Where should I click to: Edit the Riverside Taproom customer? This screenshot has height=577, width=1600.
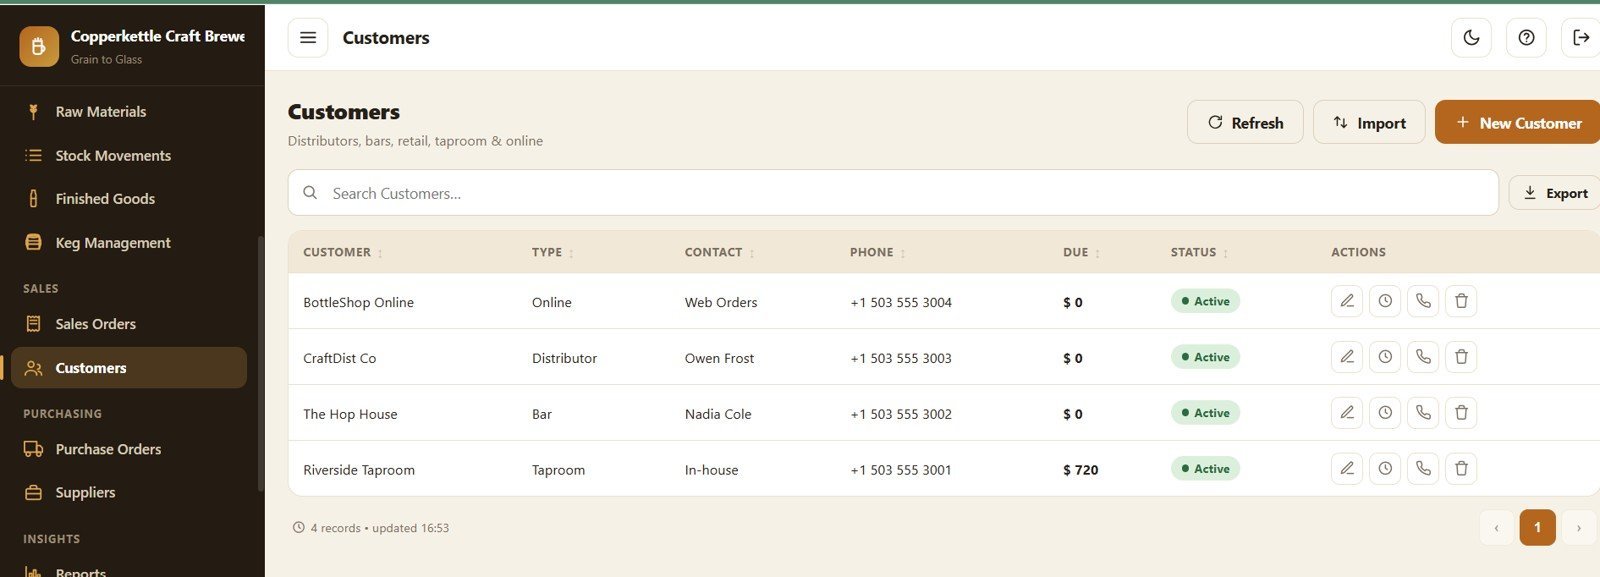1347,469
